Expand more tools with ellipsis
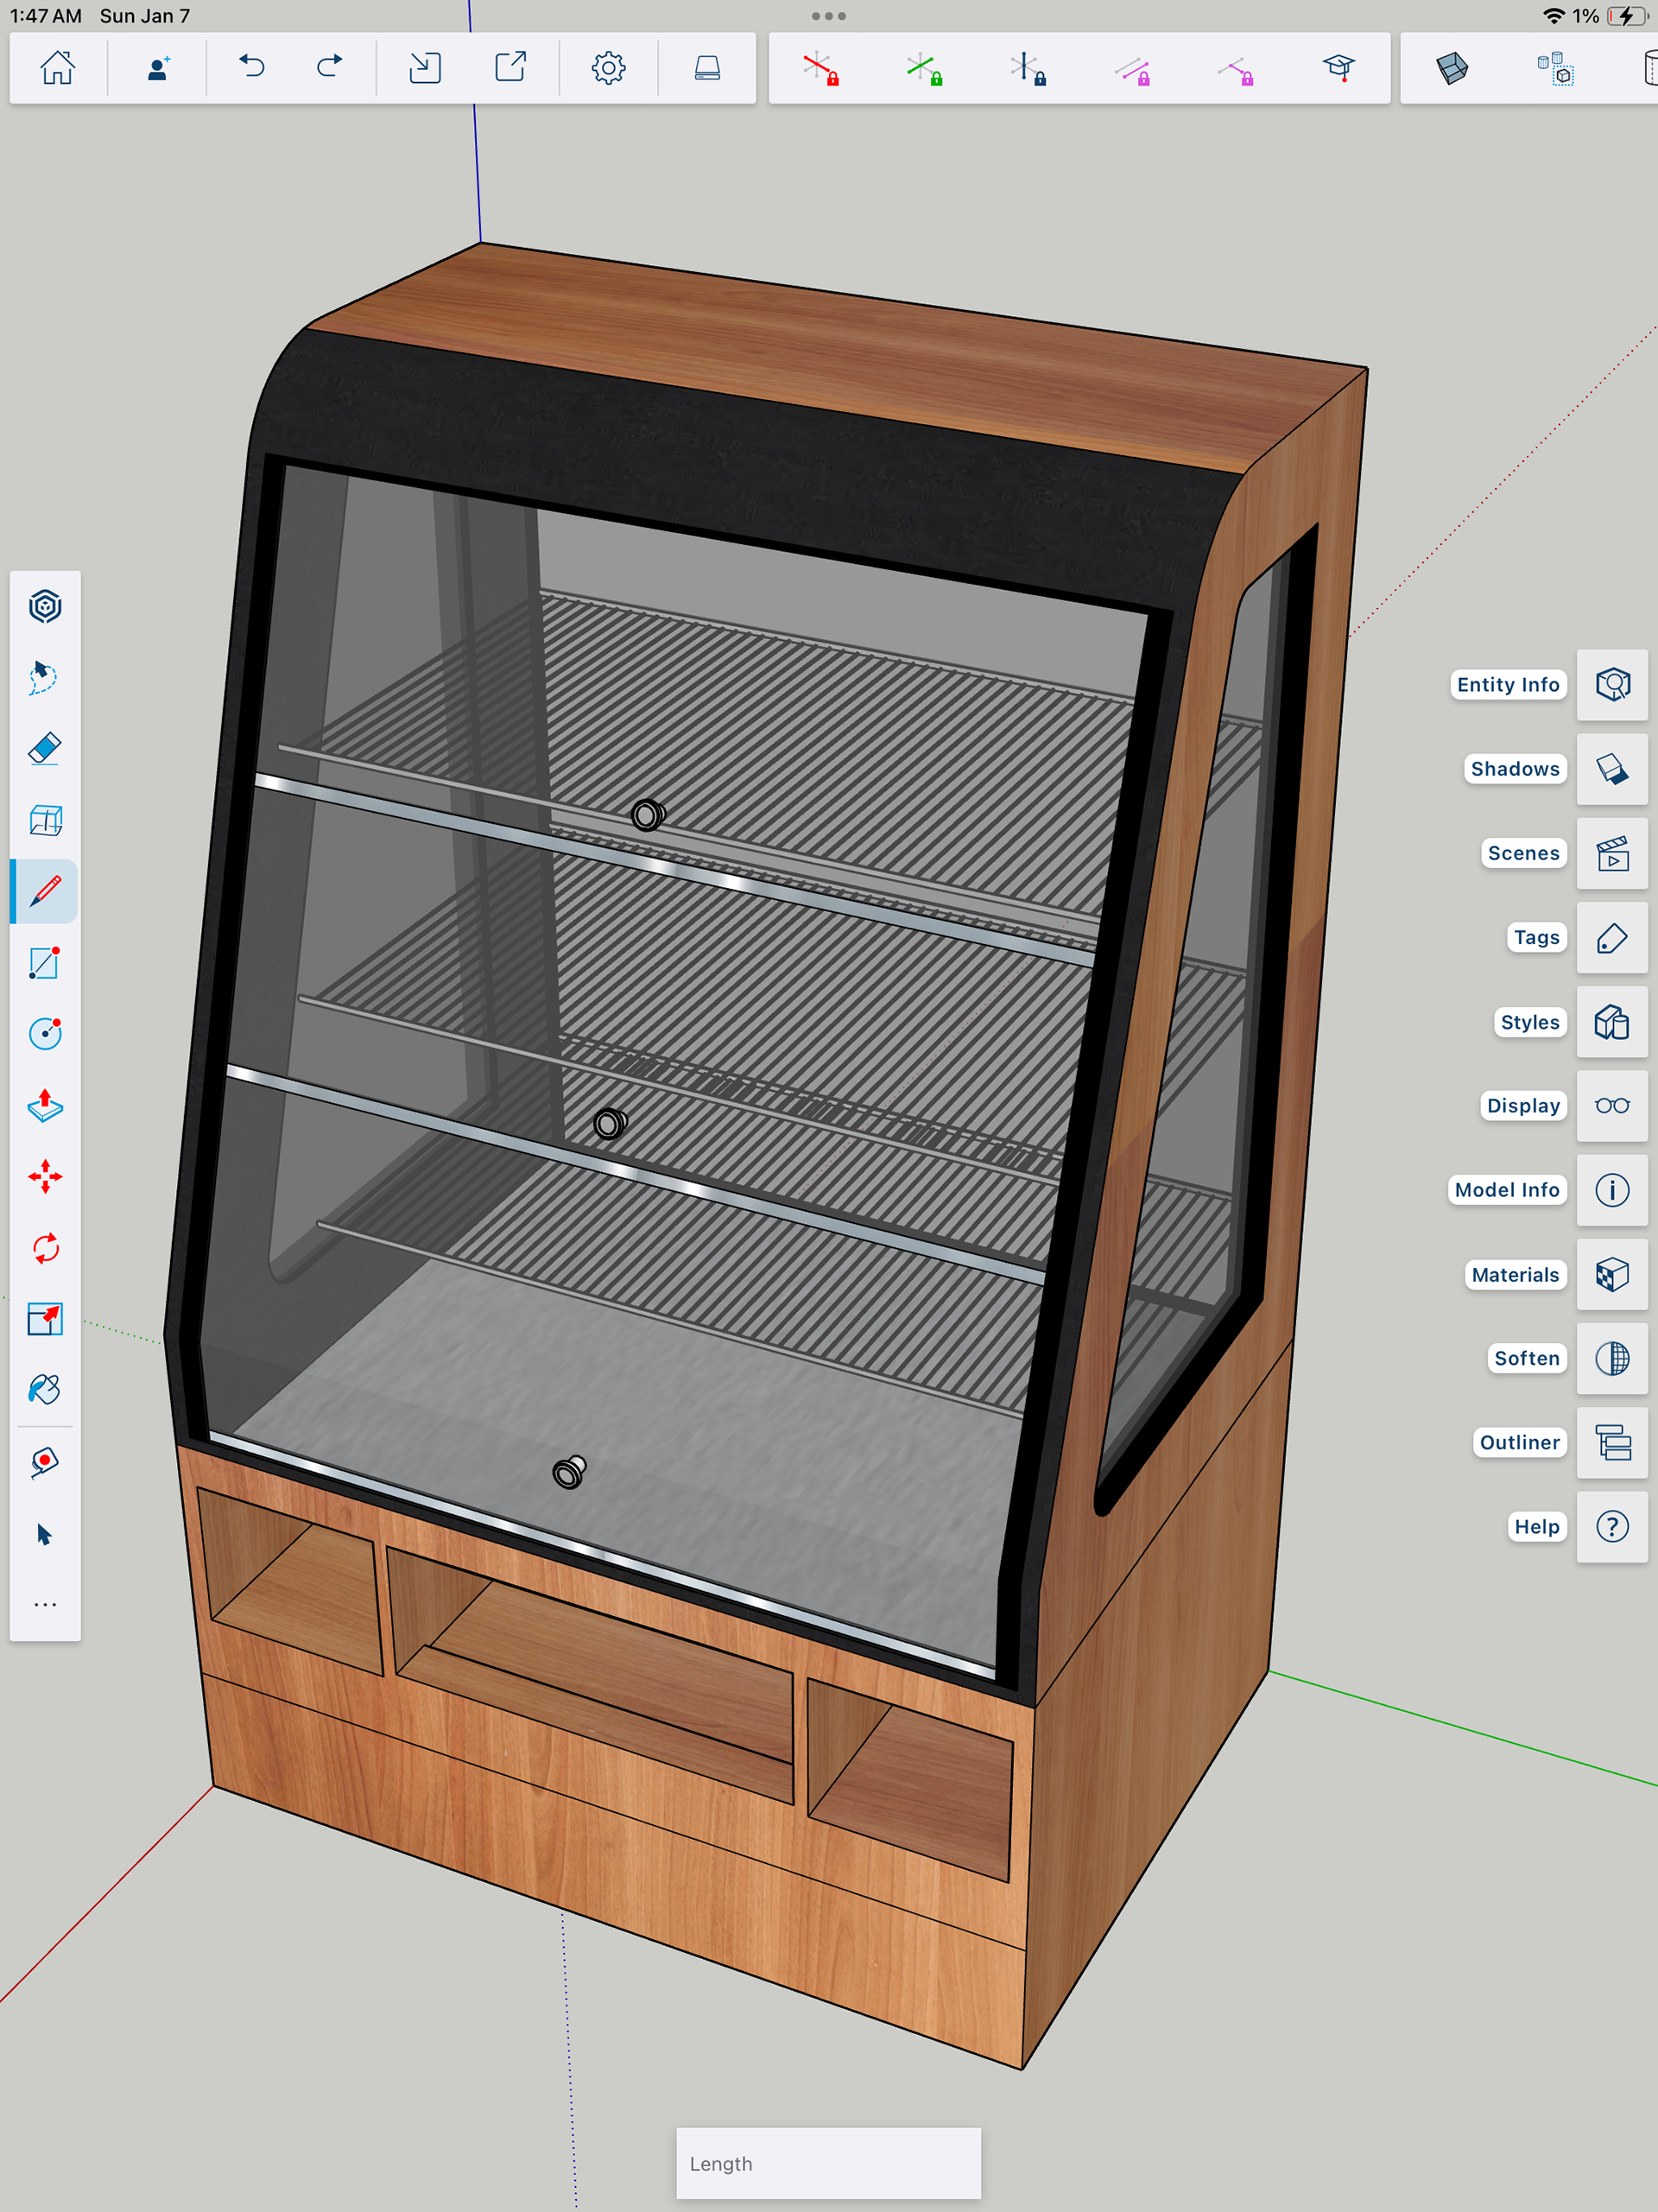This screenshot has width=1658, height=2212. (x=45, y=1605)
